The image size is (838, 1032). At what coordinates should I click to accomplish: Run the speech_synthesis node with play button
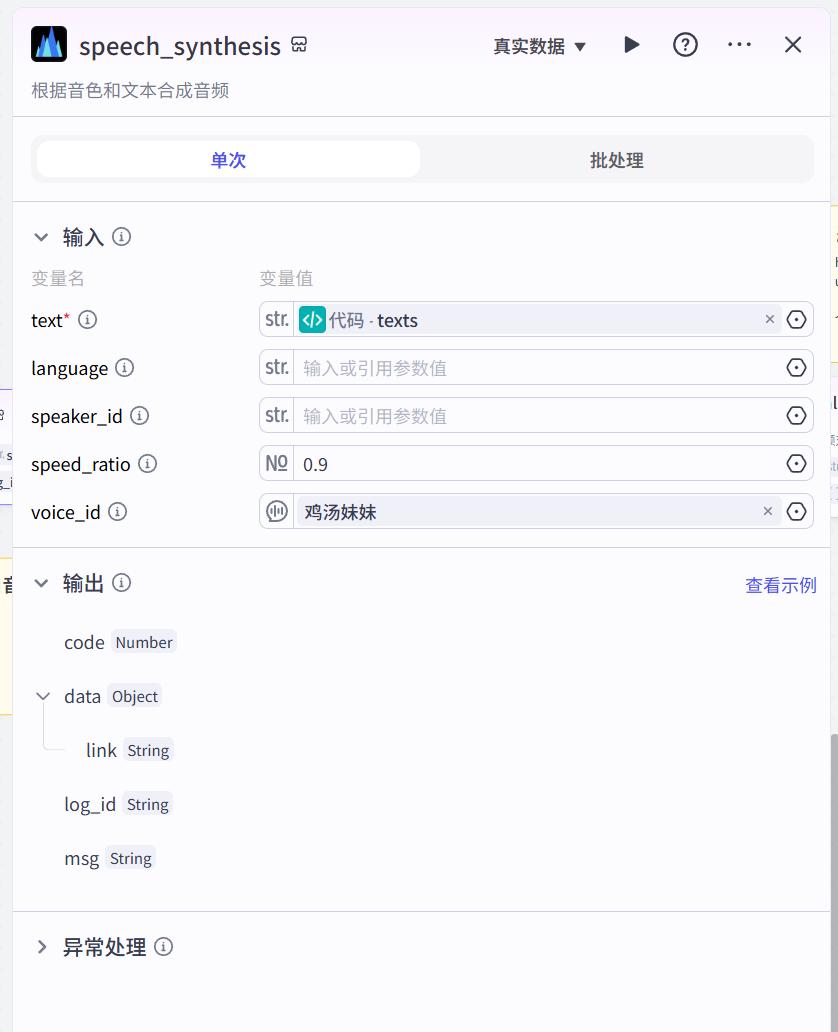631,45
